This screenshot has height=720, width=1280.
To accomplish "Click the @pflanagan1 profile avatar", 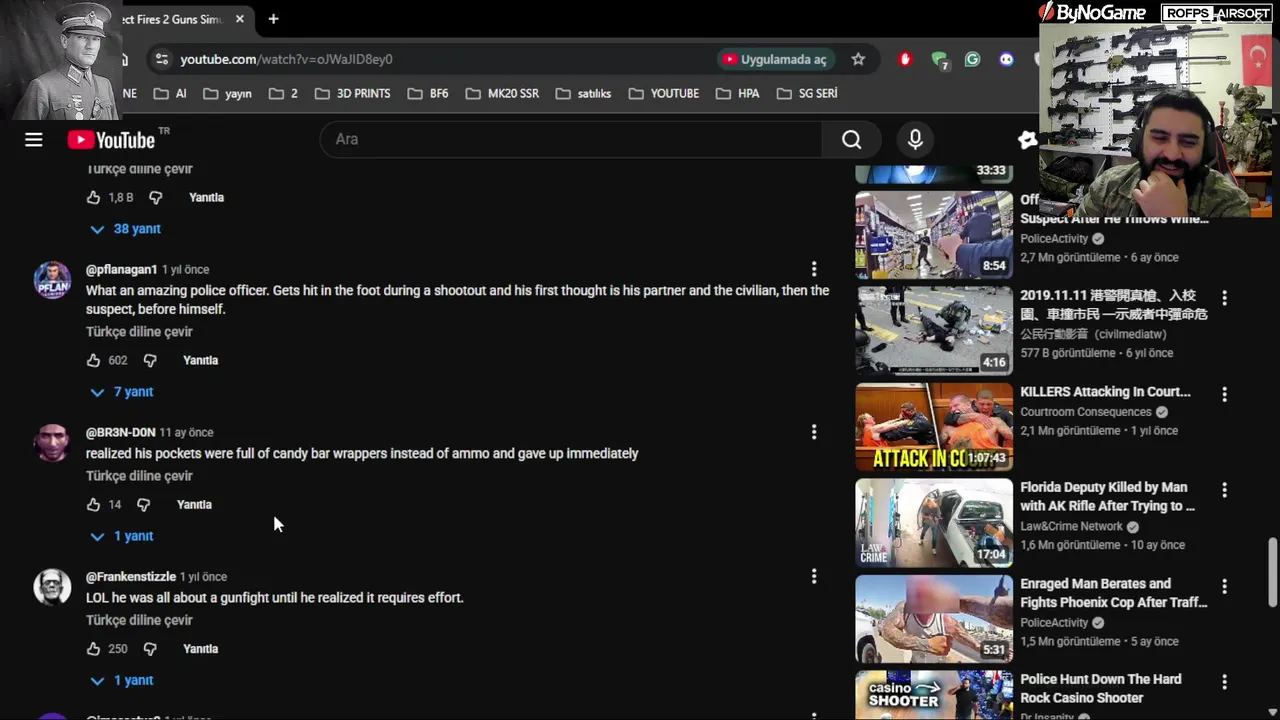I will (52, 280).
